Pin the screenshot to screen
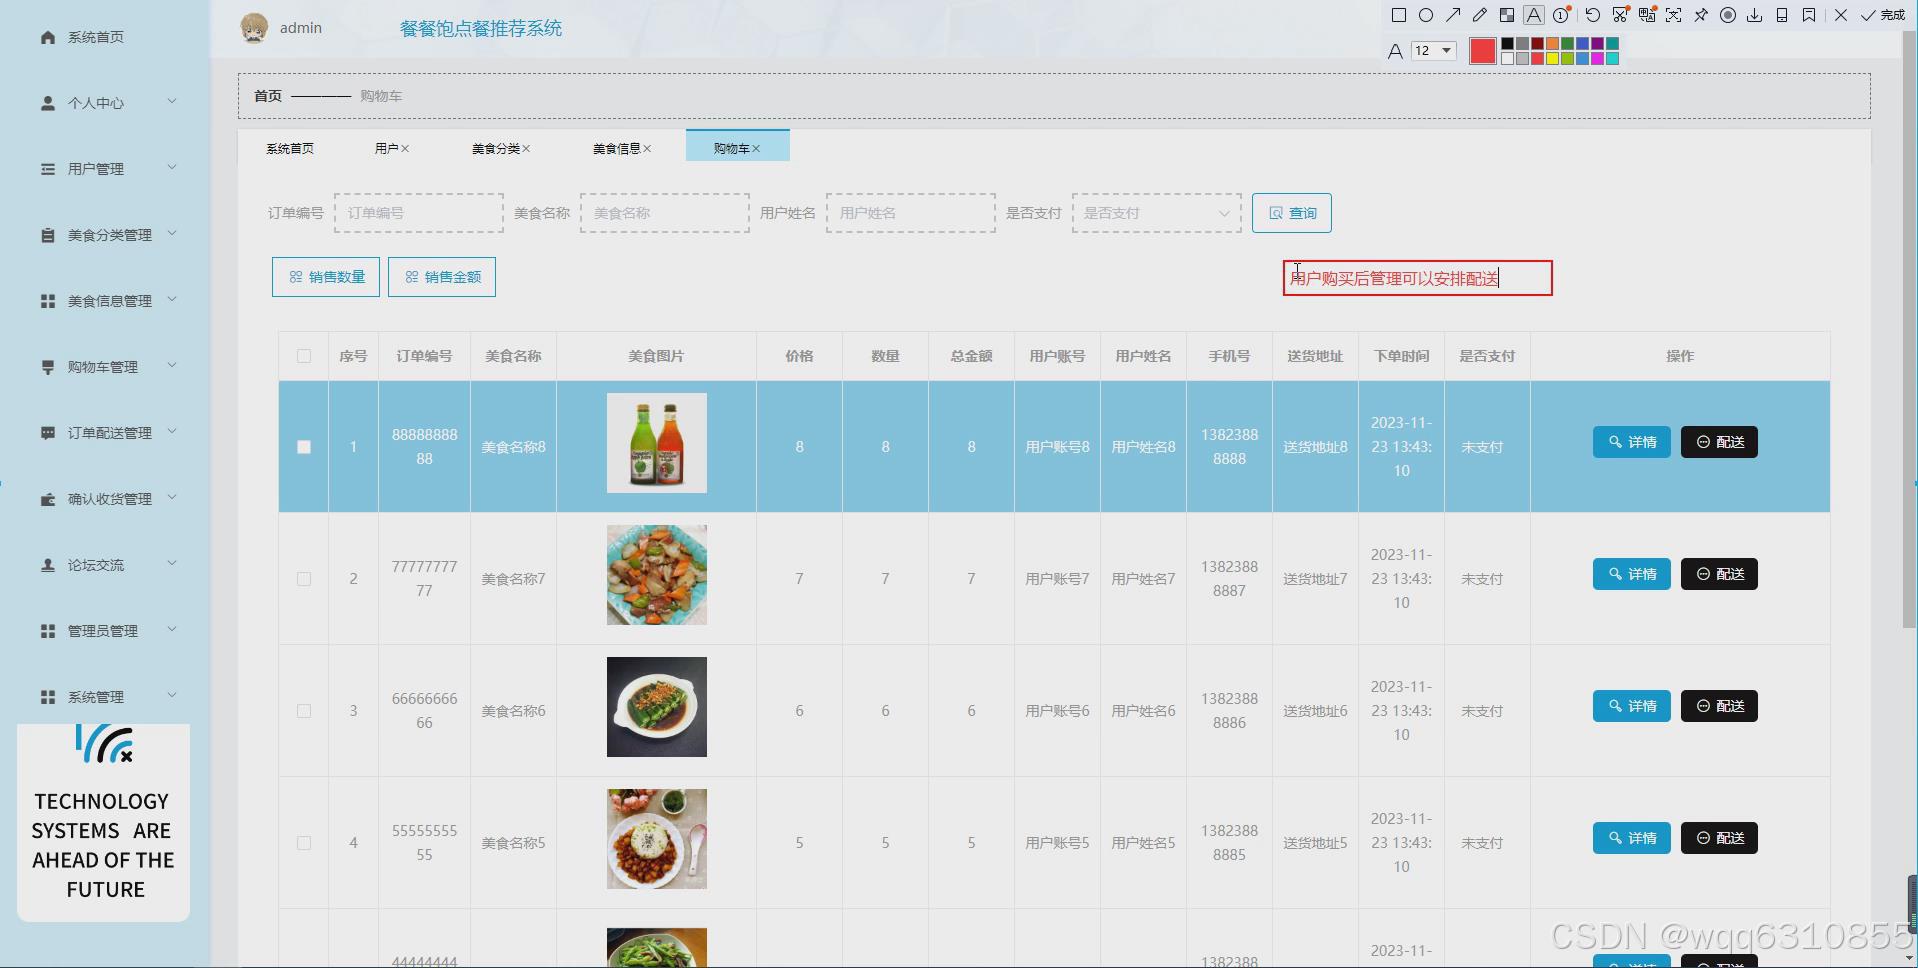Screen dimensions: 1918x968 pos(1700,15)
